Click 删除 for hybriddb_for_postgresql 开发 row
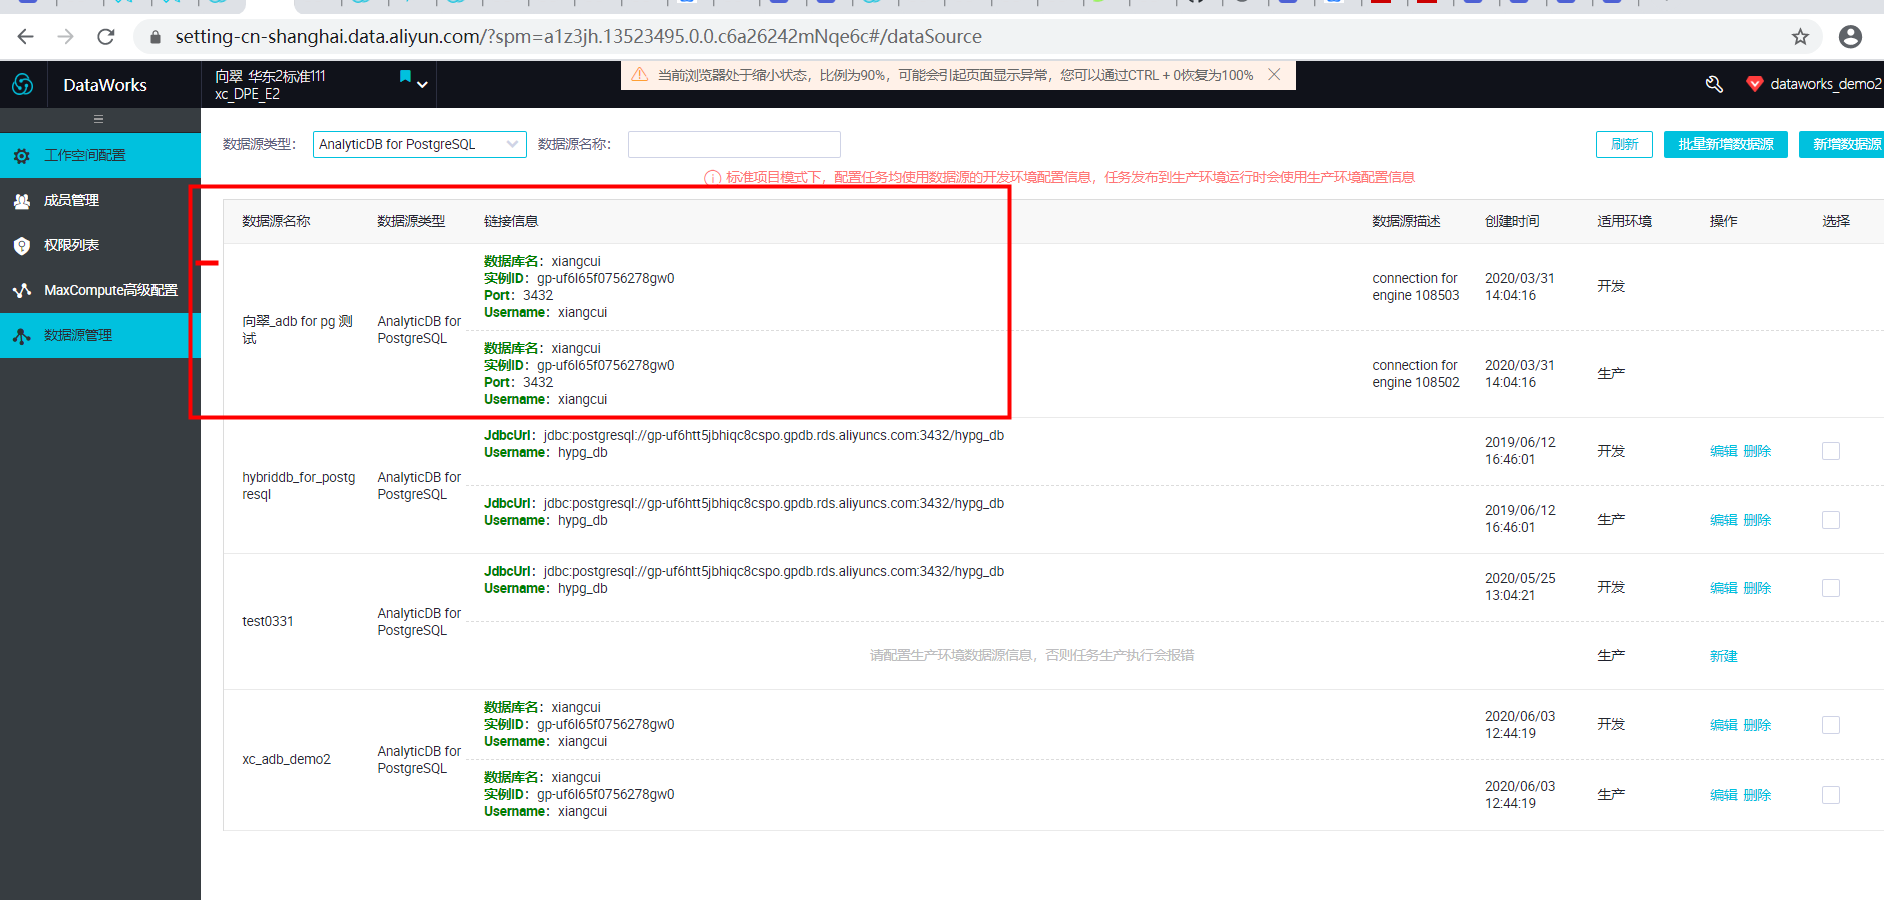This screenshot has height=900, width=1884. point(1757,451)
